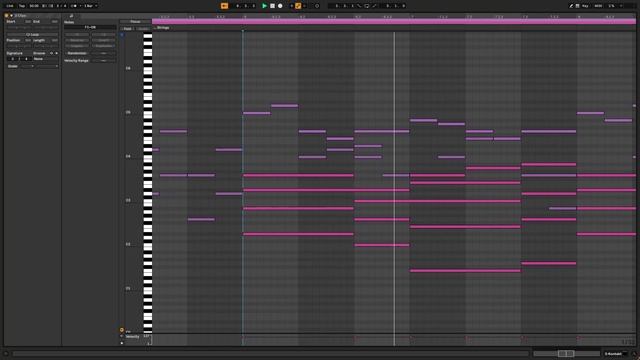This screenshot has height=360, width=640.
Task: Open the Scale root note dropdown
Action: (27, 66)
